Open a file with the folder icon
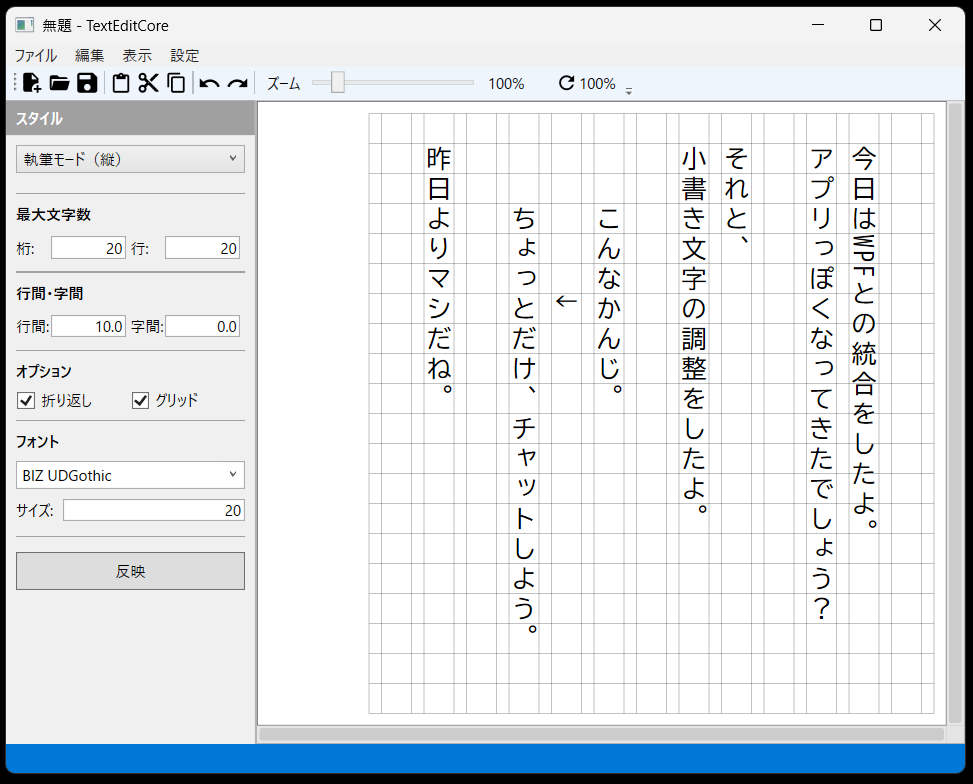973x784 pixels. [x=59, y=84]
